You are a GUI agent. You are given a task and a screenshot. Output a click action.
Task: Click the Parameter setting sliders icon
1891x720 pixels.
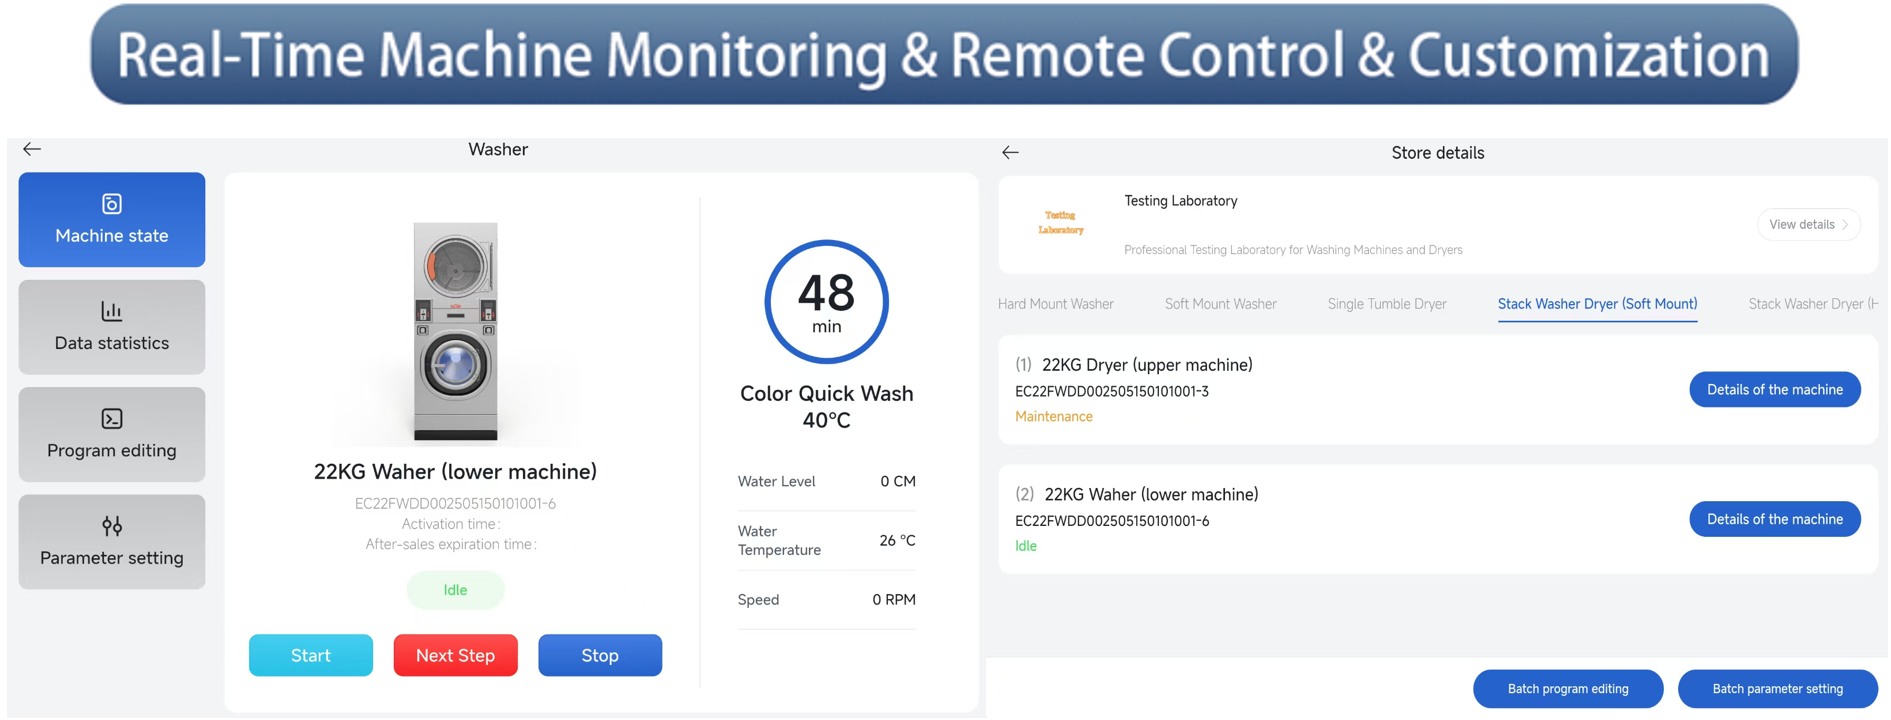click(112, 526)
